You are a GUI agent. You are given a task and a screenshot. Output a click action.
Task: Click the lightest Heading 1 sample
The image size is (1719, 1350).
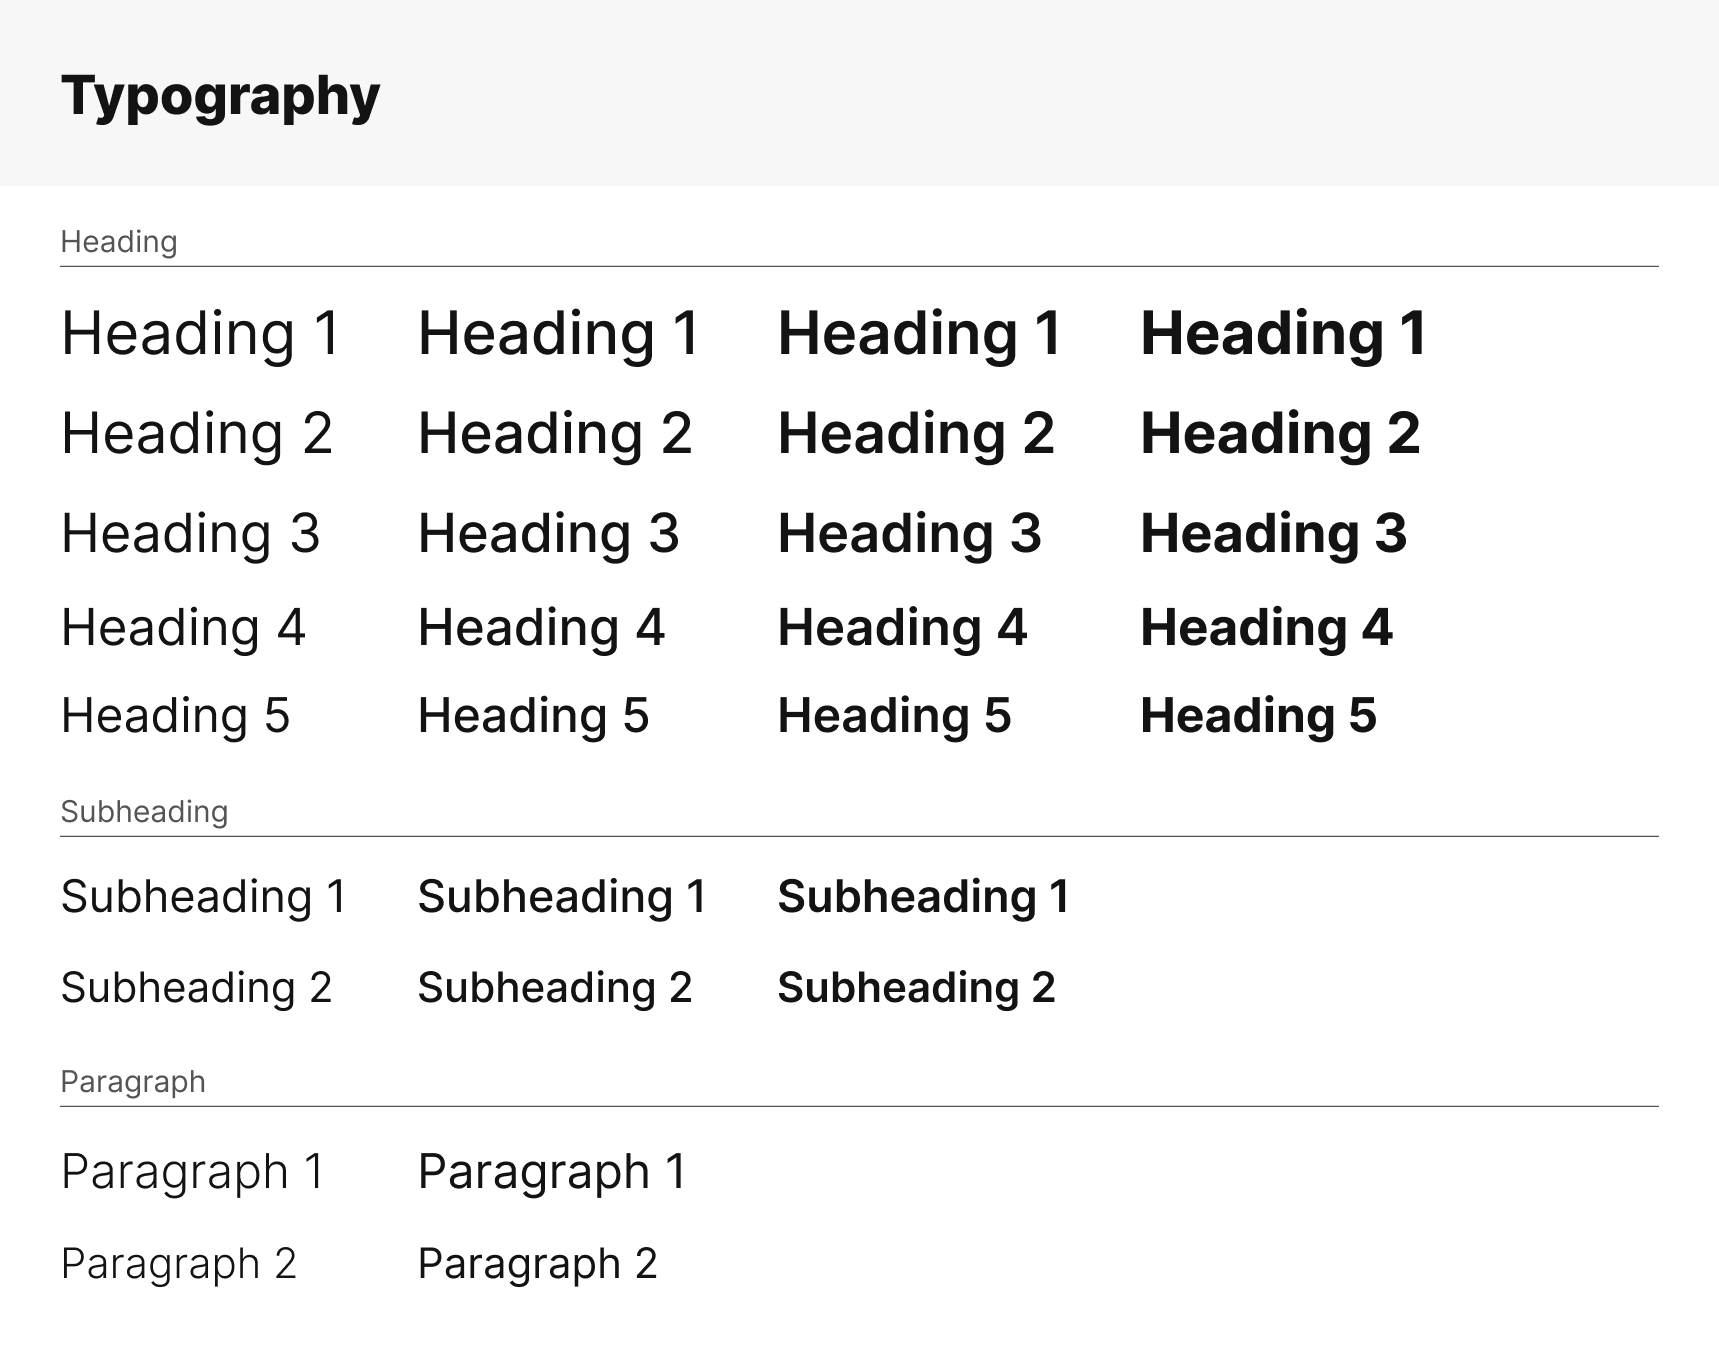(201, 334)
